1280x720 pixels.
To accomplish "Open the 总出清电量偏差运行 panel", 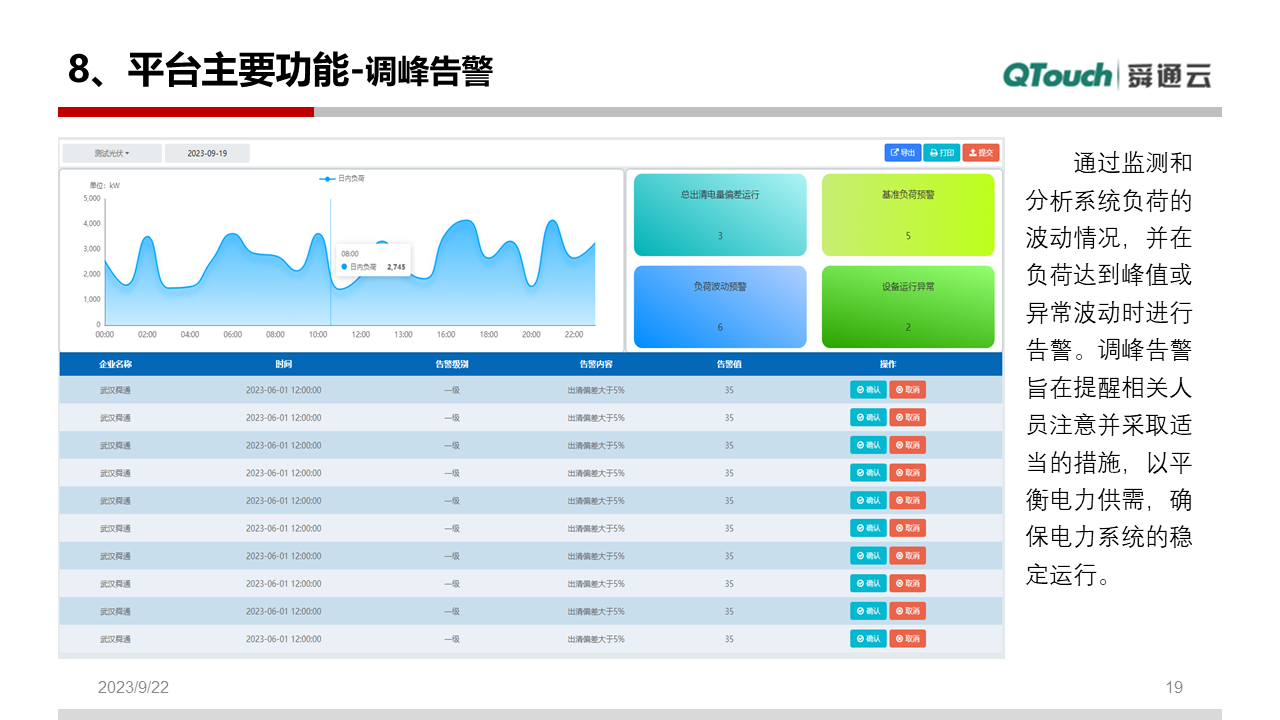I will click(x=720, y=214).
